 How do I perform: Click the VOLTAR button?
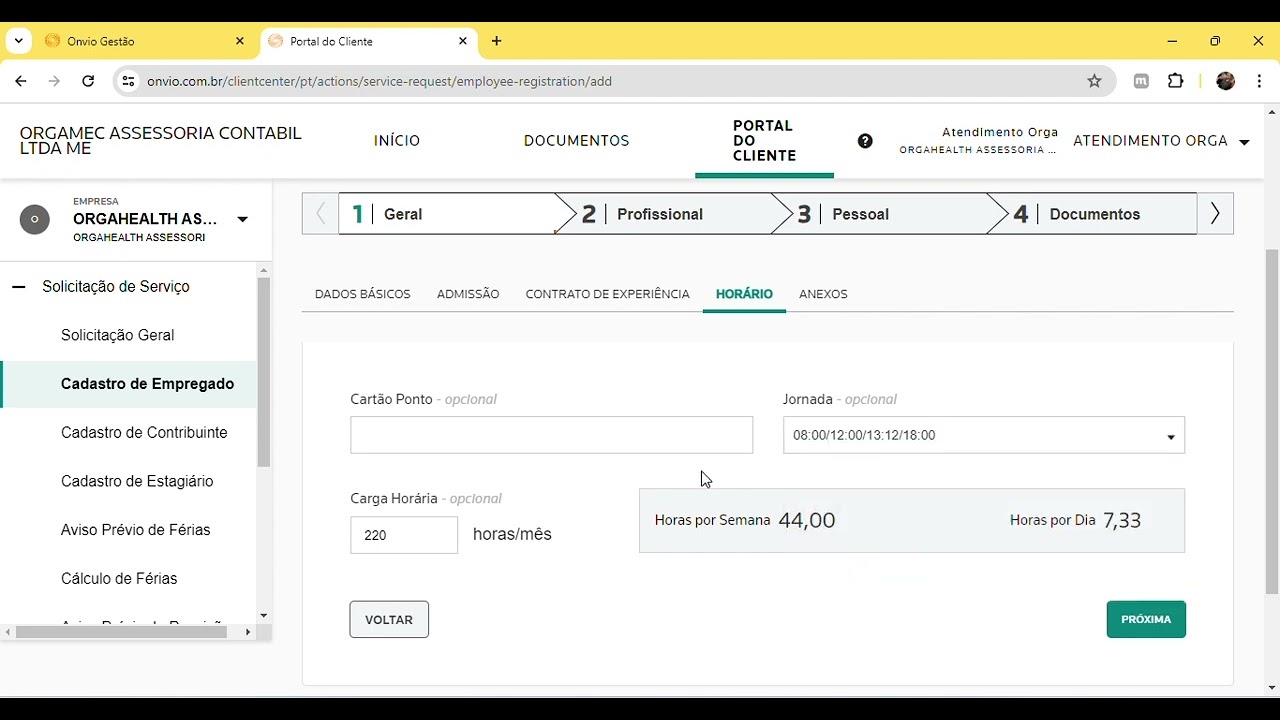[x=389, y=619]
